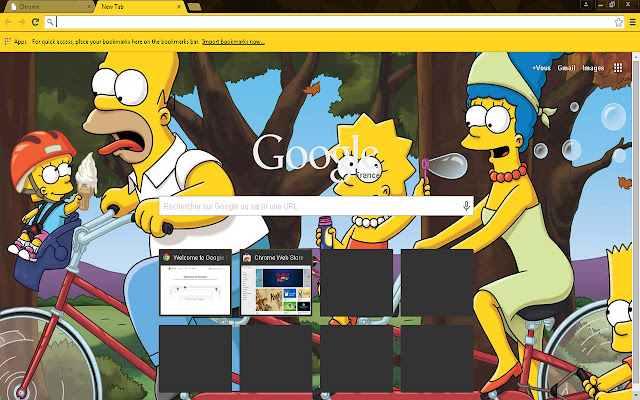Click the Google logo

point(316,157)
